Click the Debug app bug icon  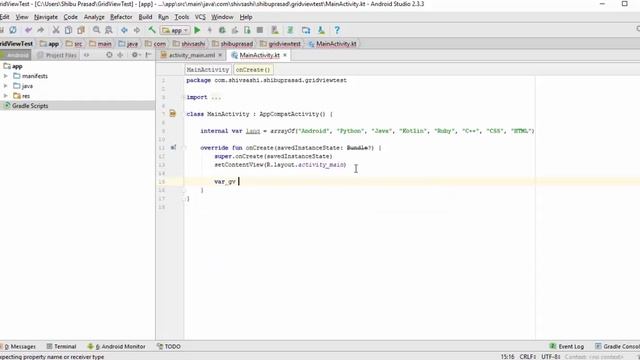(x=222, y=30)
